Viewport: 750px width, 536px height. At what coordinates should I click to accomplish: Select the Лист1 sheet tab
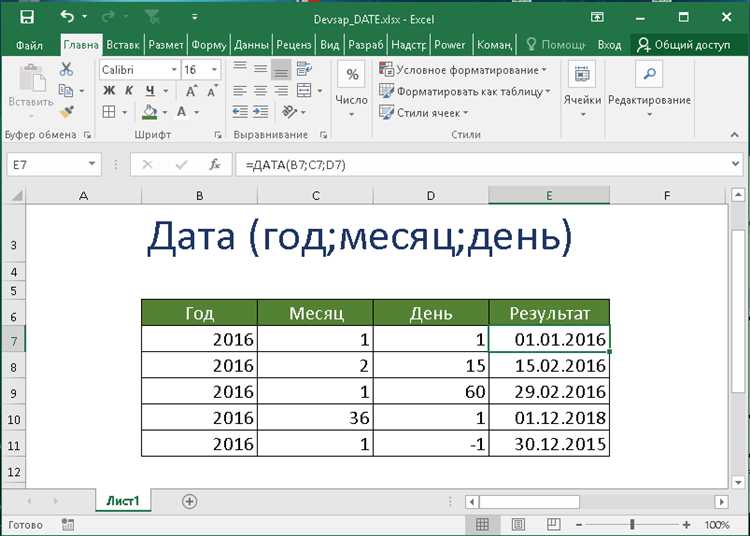tap(123, 501)
